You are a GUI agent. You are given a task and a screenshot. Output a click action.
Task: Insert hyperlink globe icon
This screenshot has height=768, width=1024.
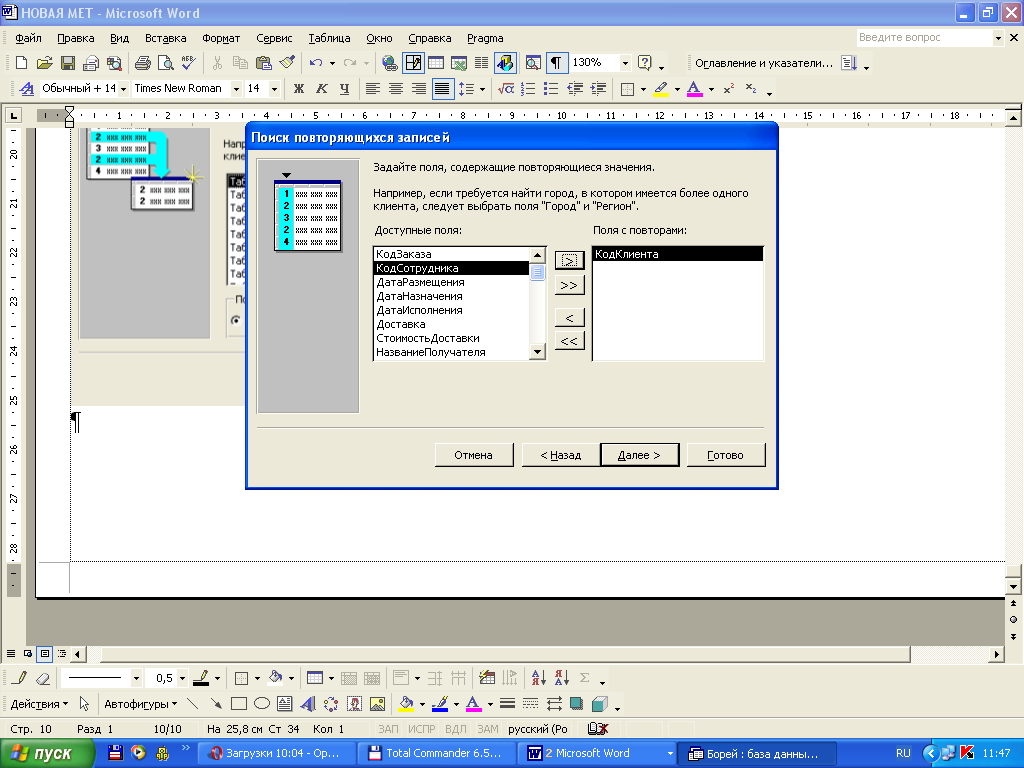pyautogui.click(x=390, y=63)
